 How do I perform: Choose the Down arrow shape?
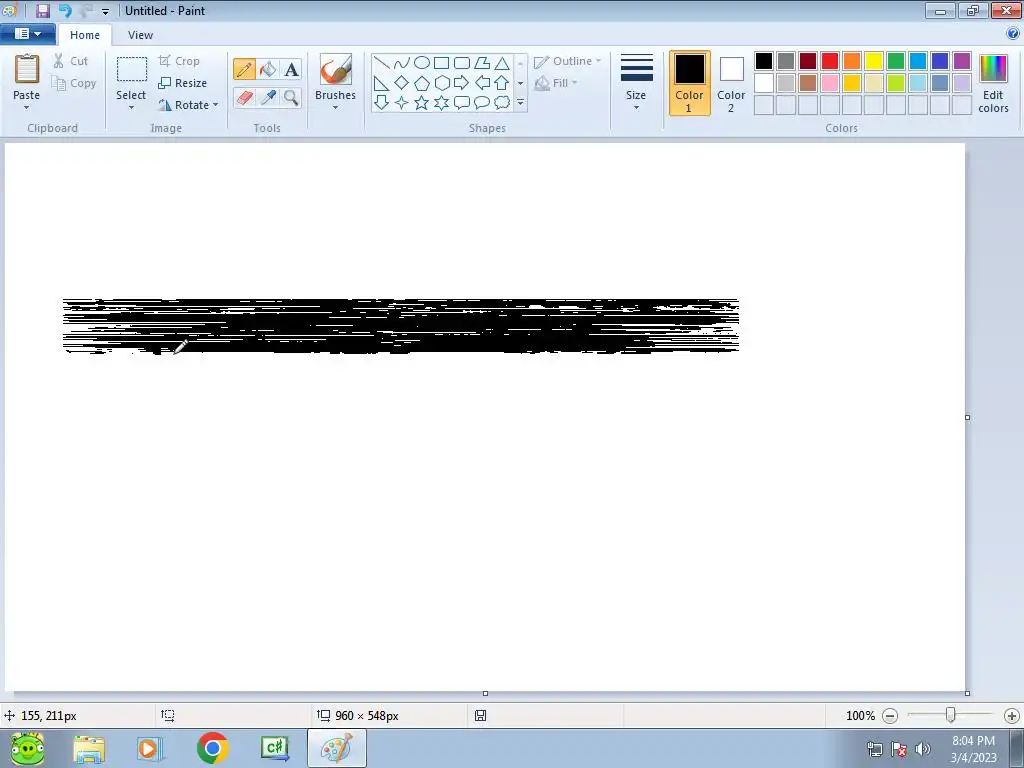tap(382, 103)
